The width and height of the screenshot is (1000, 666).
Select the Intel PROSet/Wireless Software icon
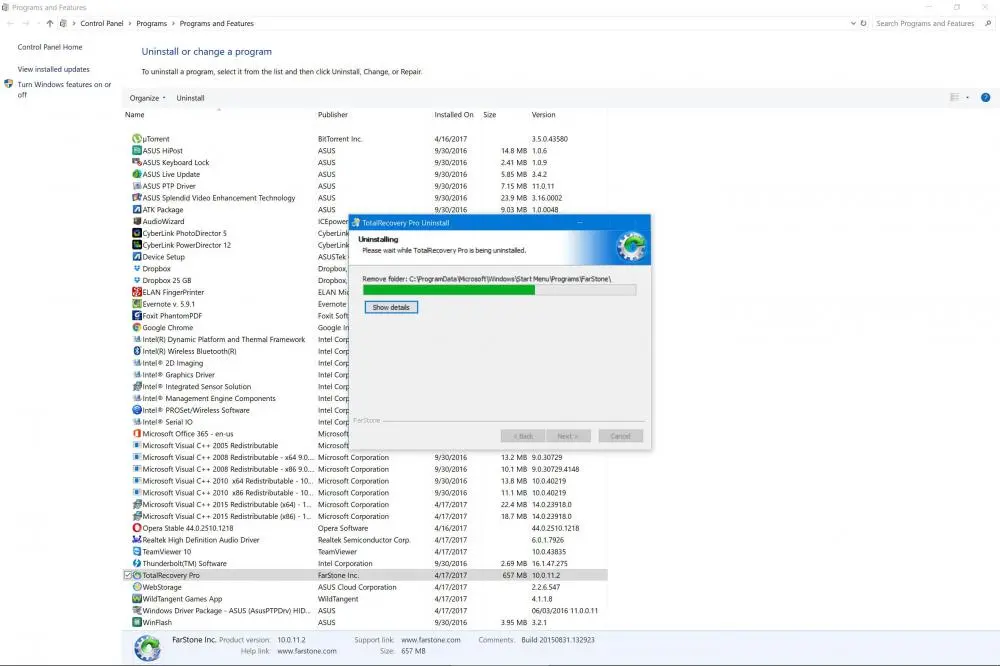point(136,410)
